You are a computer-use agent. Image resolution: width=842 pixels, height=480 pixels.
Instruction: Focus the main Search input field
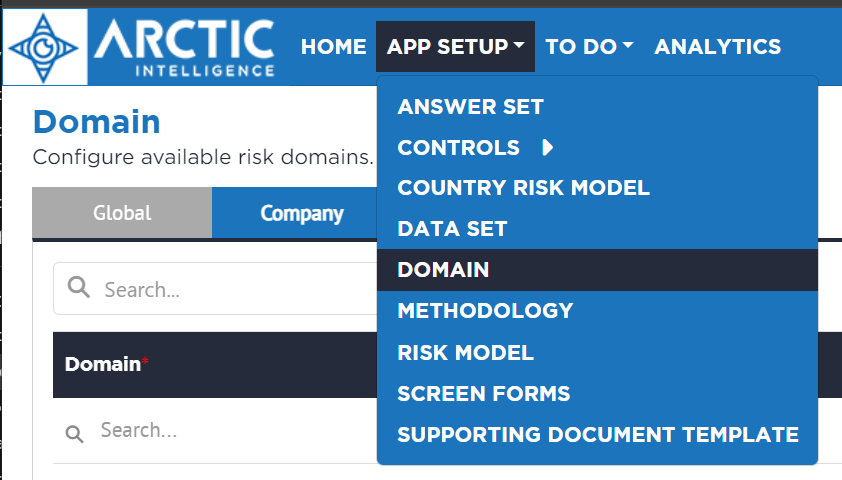click(x=216, y=289)
